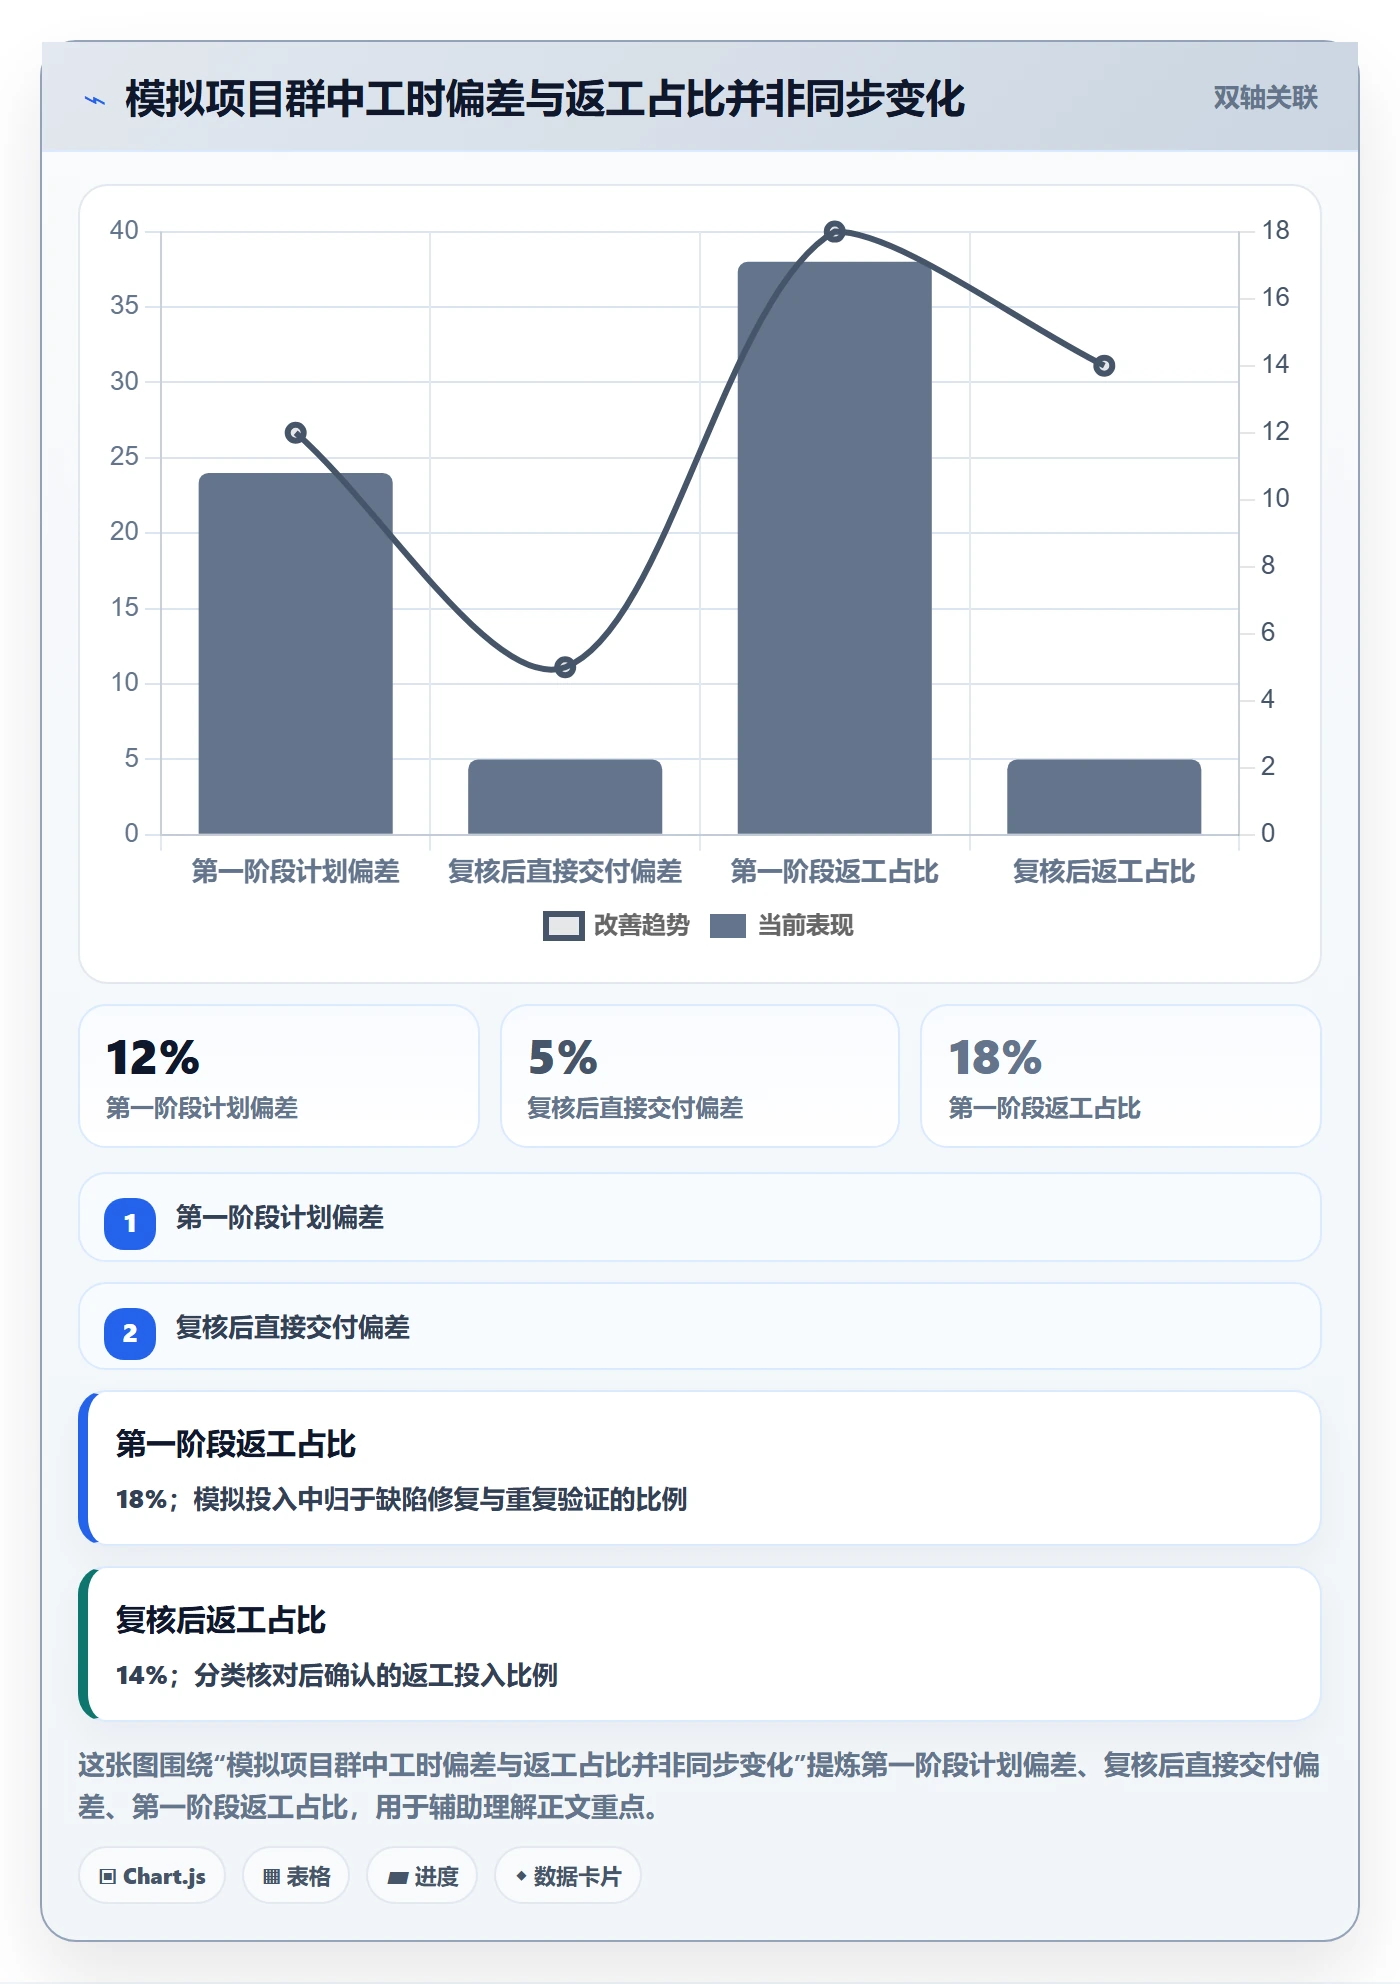Image resolution: width=1400 pixels, height=1984 pixels.
Task: Open the 12% stat card
Action: tap(279, 1076)
